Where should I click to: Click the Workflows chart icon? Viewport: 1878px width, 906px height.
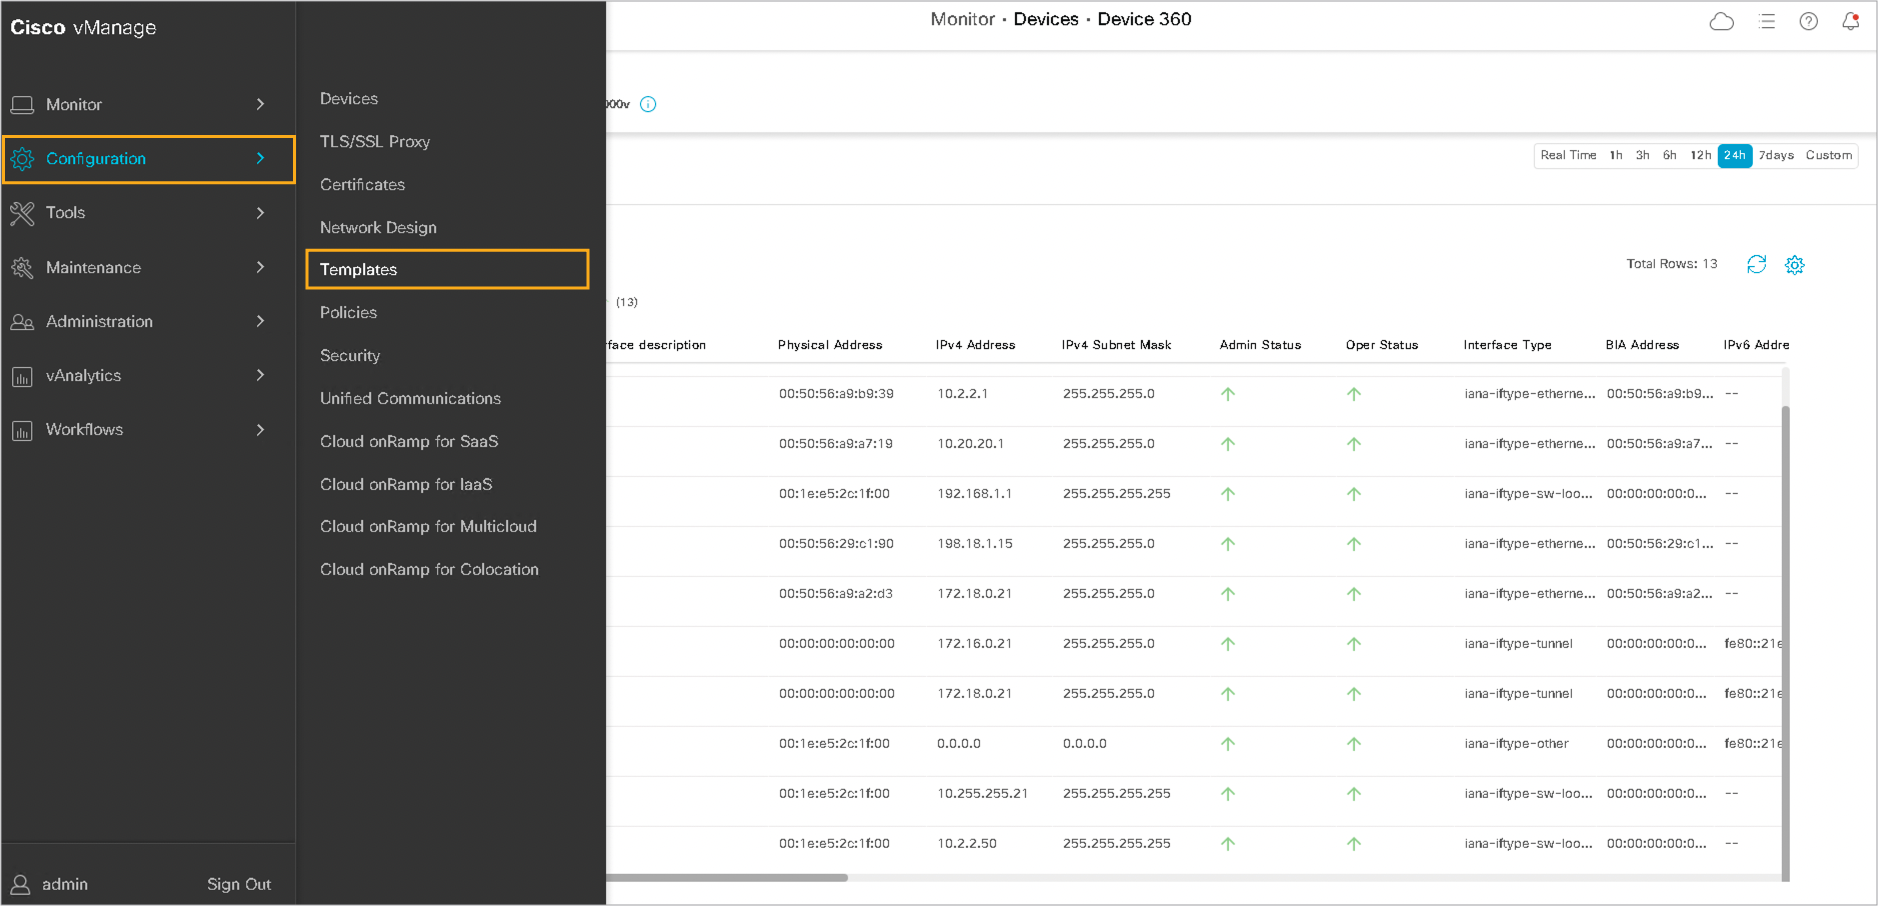pos(22,431)
